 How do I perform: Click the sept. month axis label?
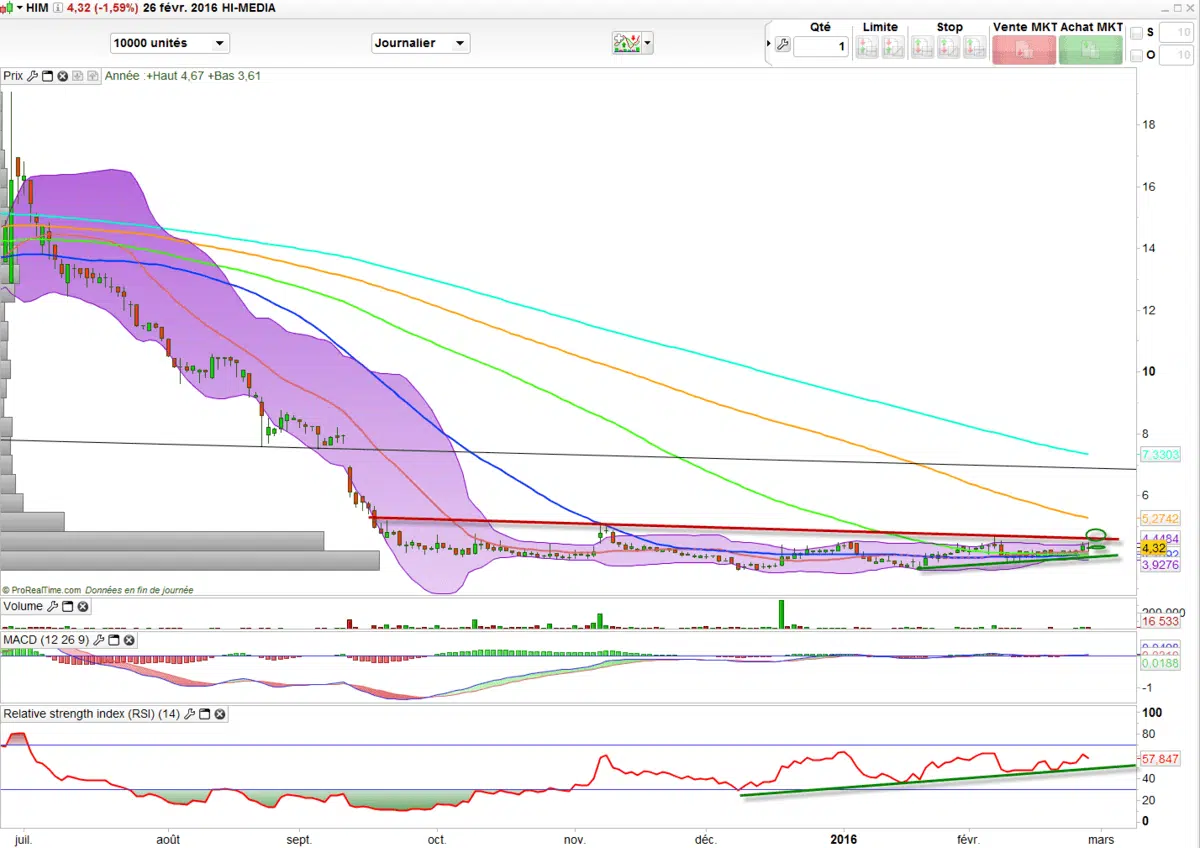(x=300, y=840)
